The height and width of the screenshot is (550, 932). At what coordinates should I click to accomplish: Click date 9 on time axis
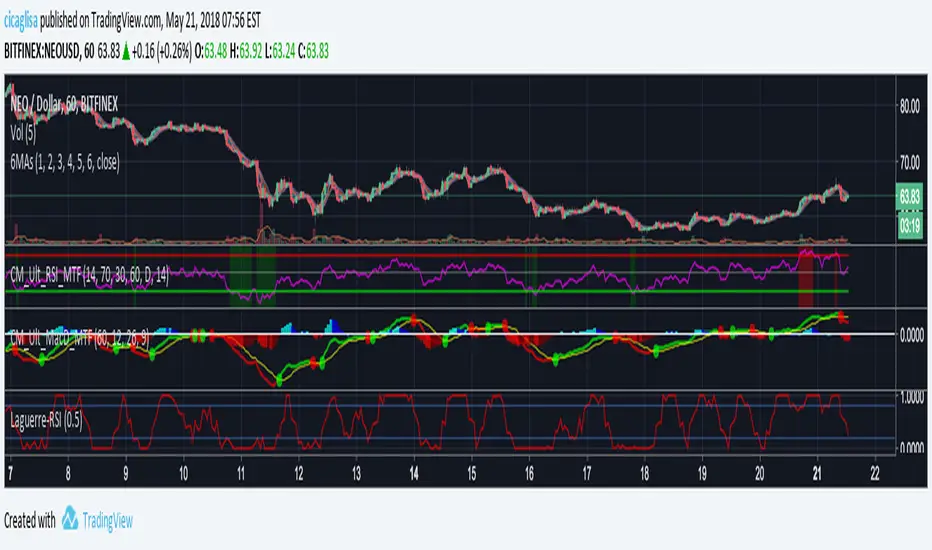[125, 474]
